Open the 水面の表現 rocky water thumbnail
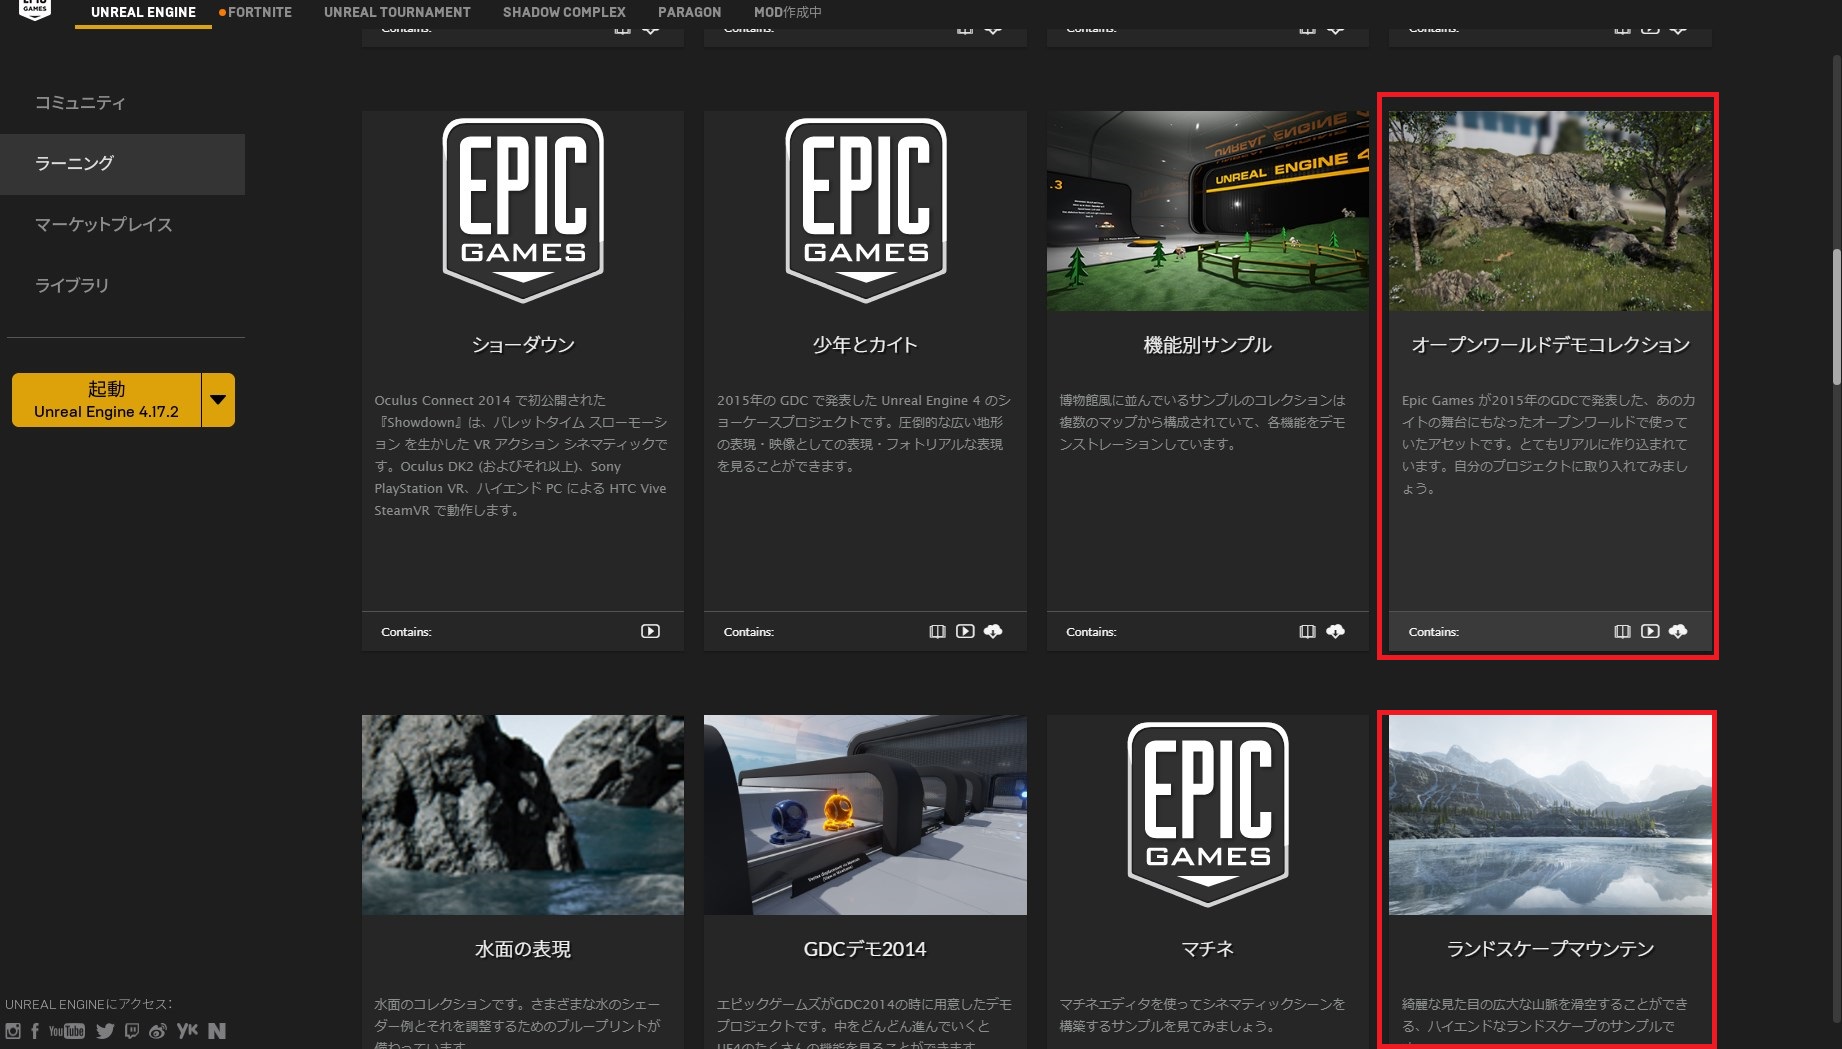 pyautogui.click(x=523, y=815)
